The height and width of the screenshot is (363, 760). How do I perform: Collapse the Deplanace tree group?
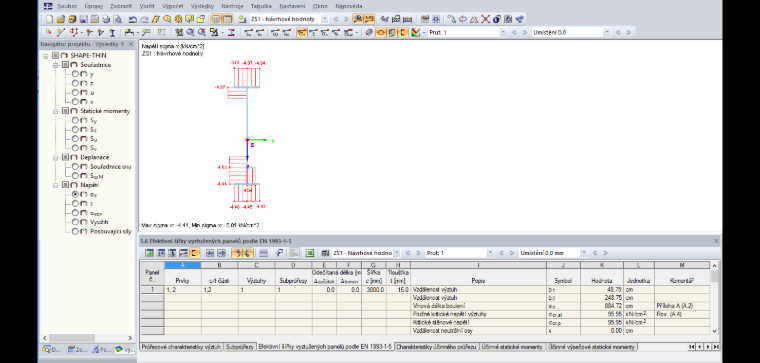coord(56,158)
